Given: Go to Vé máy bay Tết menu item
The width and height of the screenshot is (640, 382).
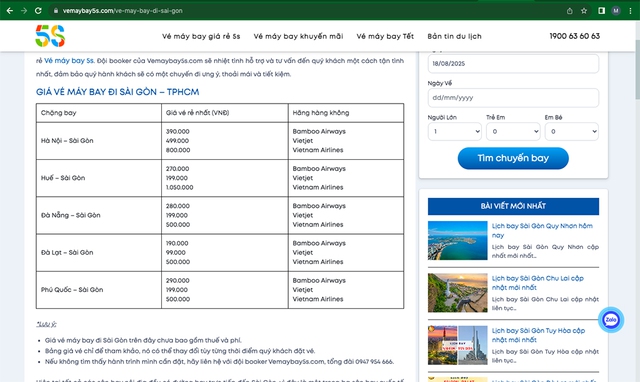Looking at the screenshot, I should [385, 36].
